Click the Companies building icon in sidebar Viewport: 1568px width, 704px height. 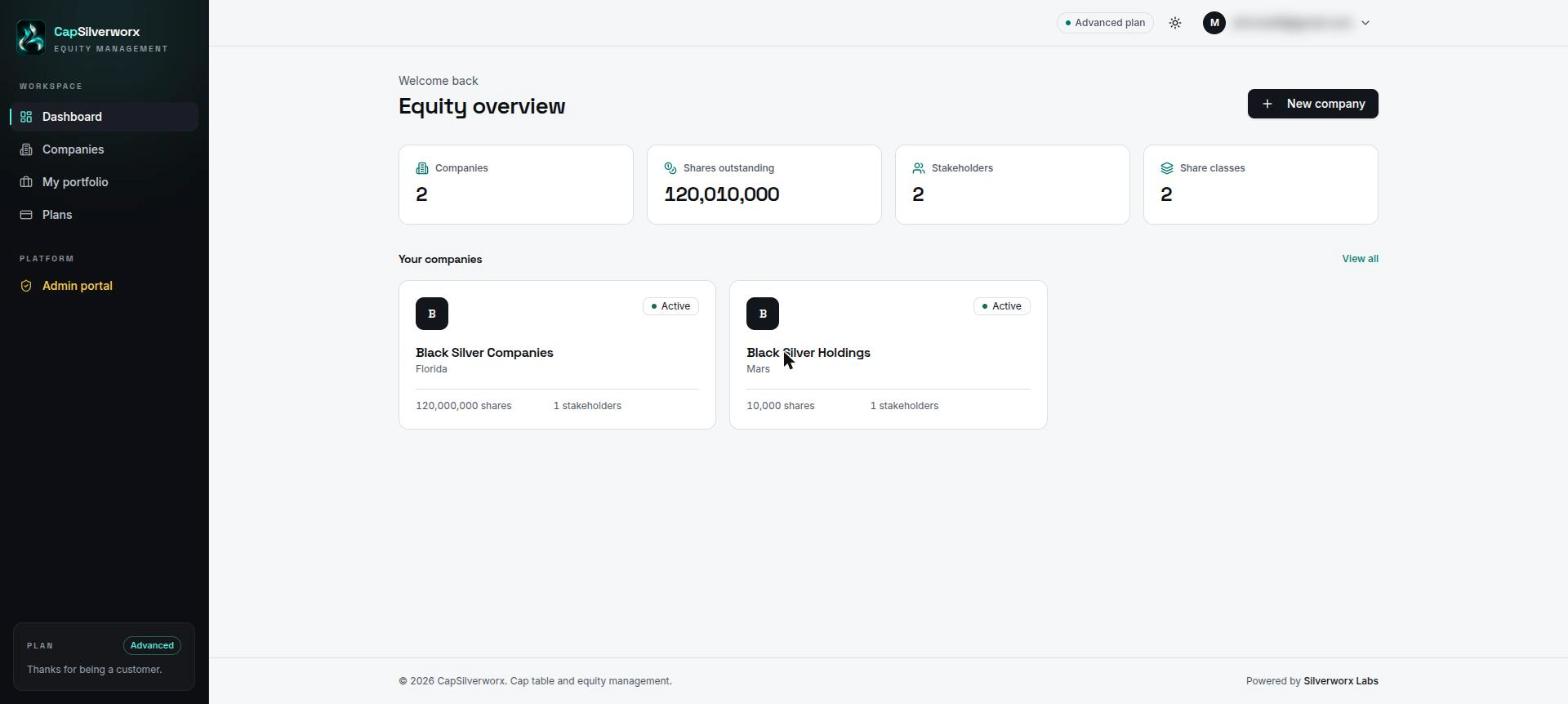point(26,150)
